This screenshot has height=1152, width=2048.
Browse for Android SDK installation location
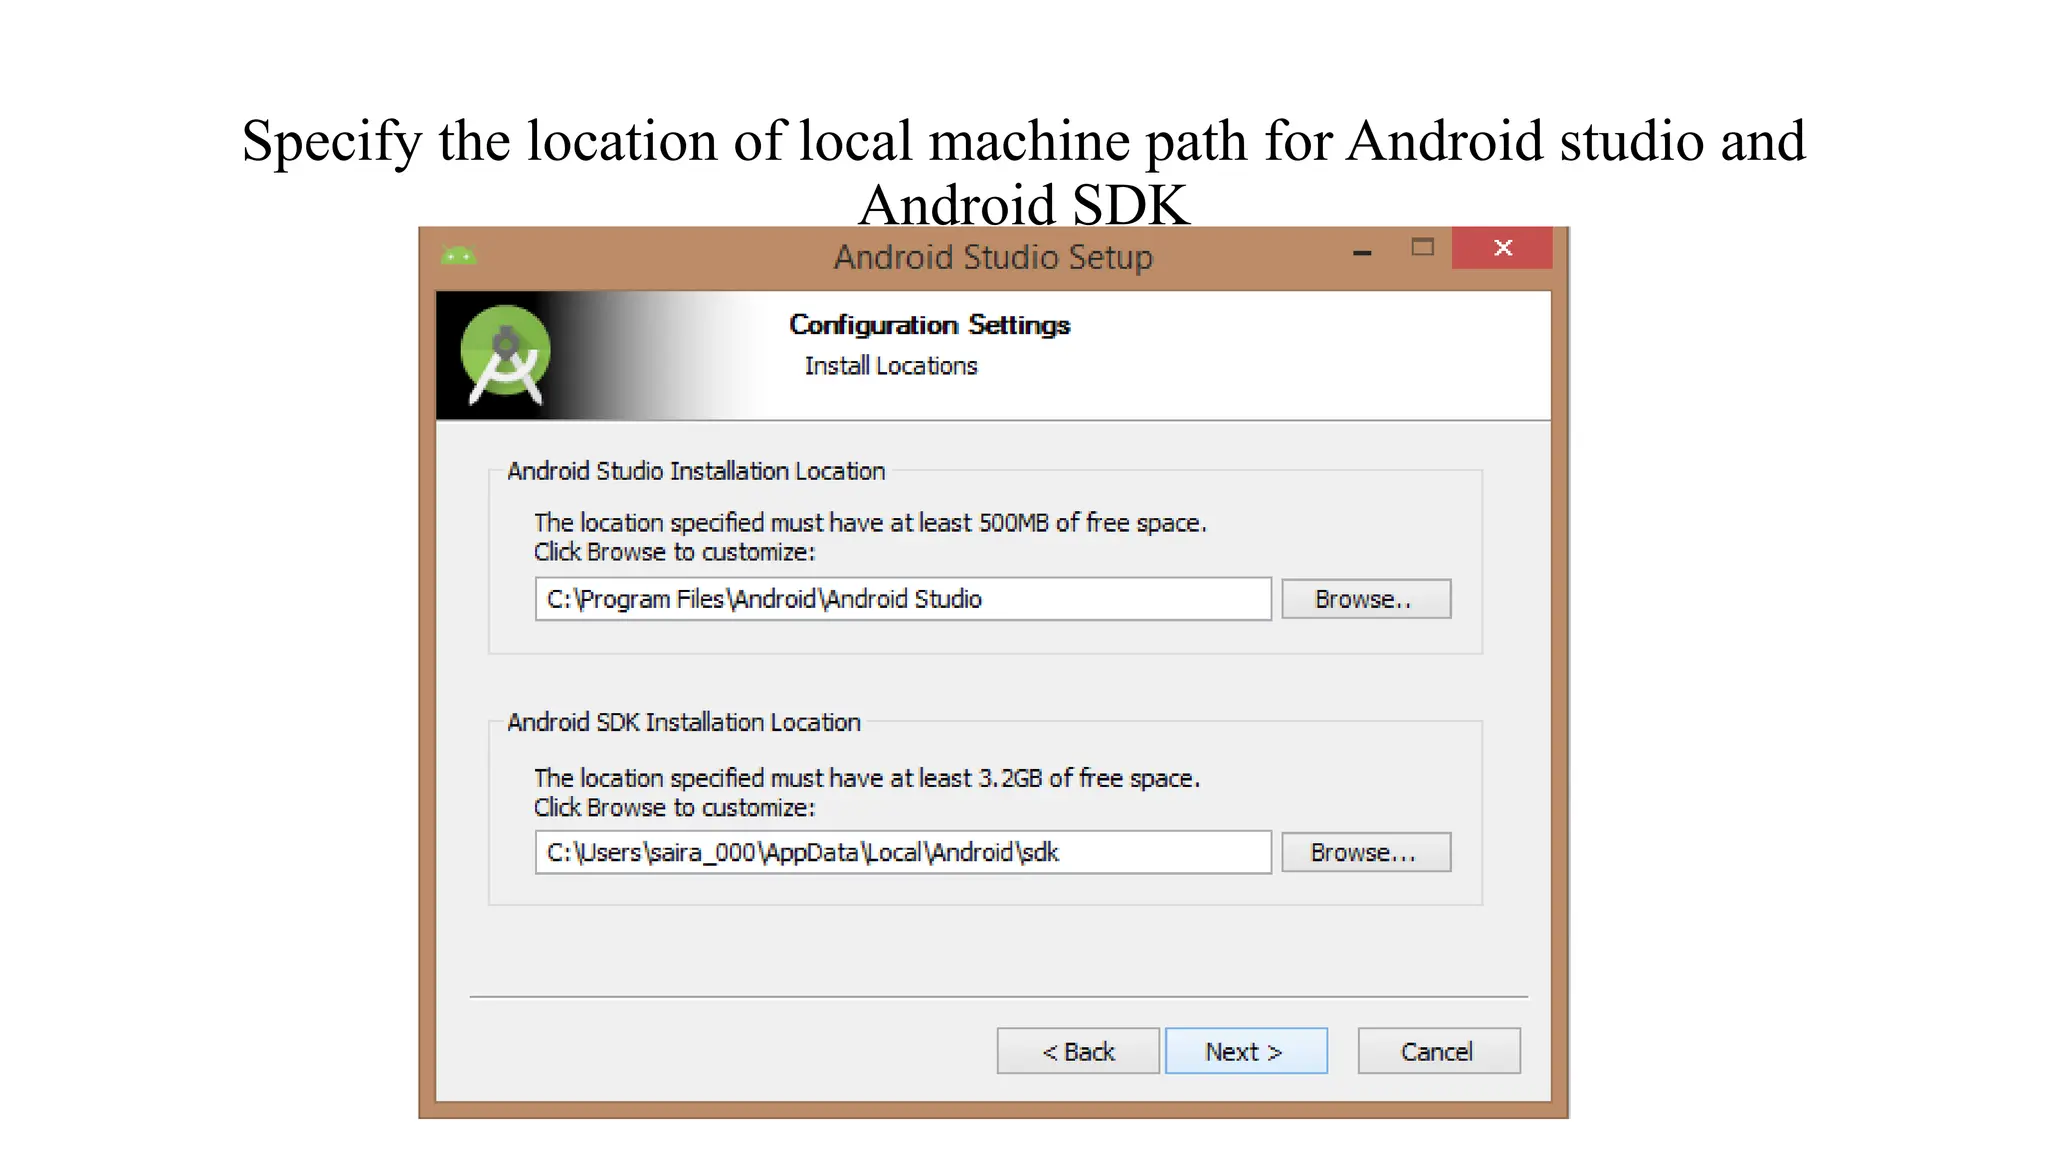(x=1366, y=852)
